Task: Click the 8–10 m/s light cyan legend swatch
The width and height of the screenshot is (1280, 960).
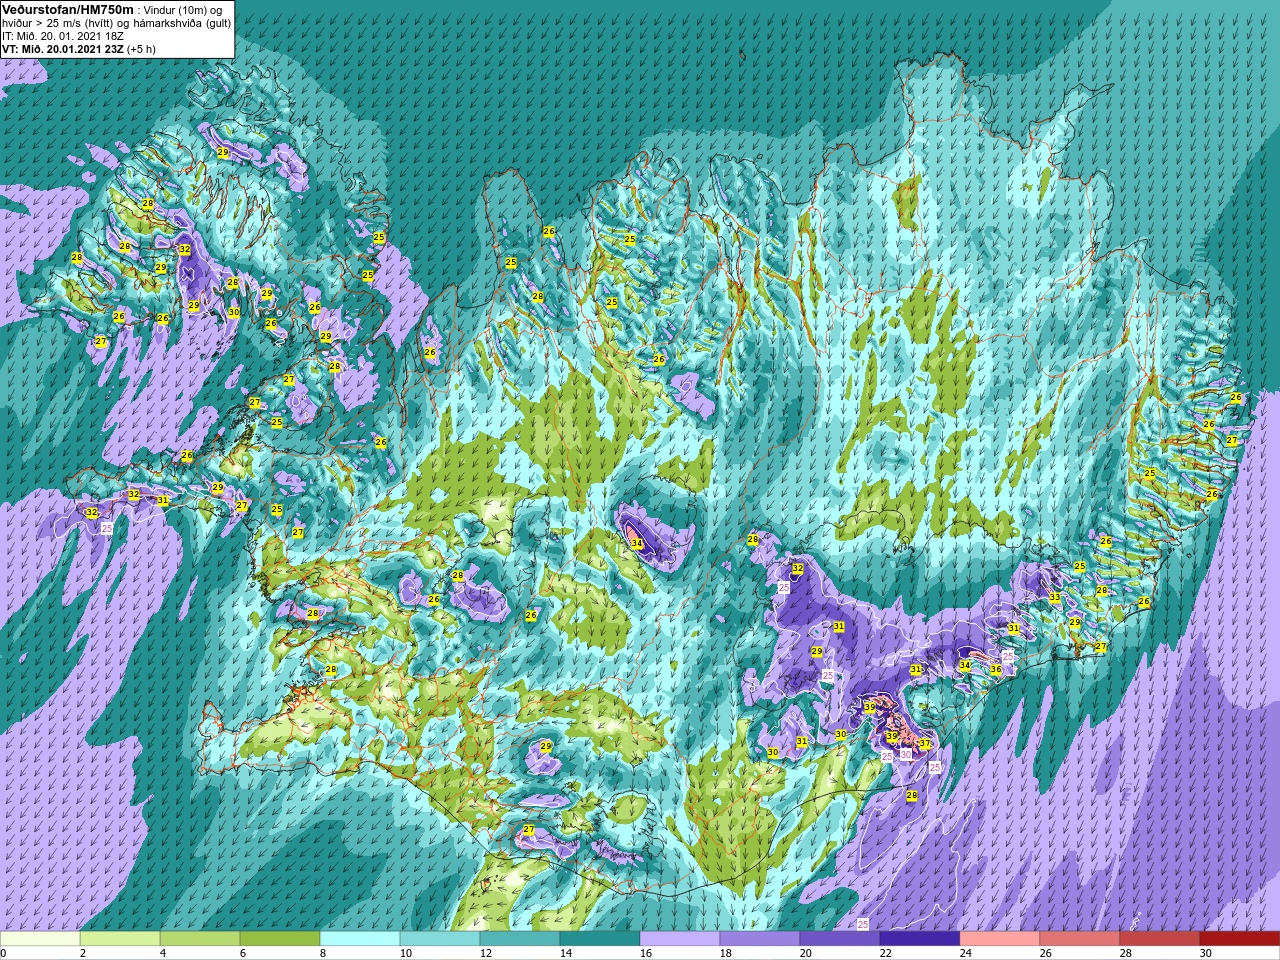Action: click(360, 939)
